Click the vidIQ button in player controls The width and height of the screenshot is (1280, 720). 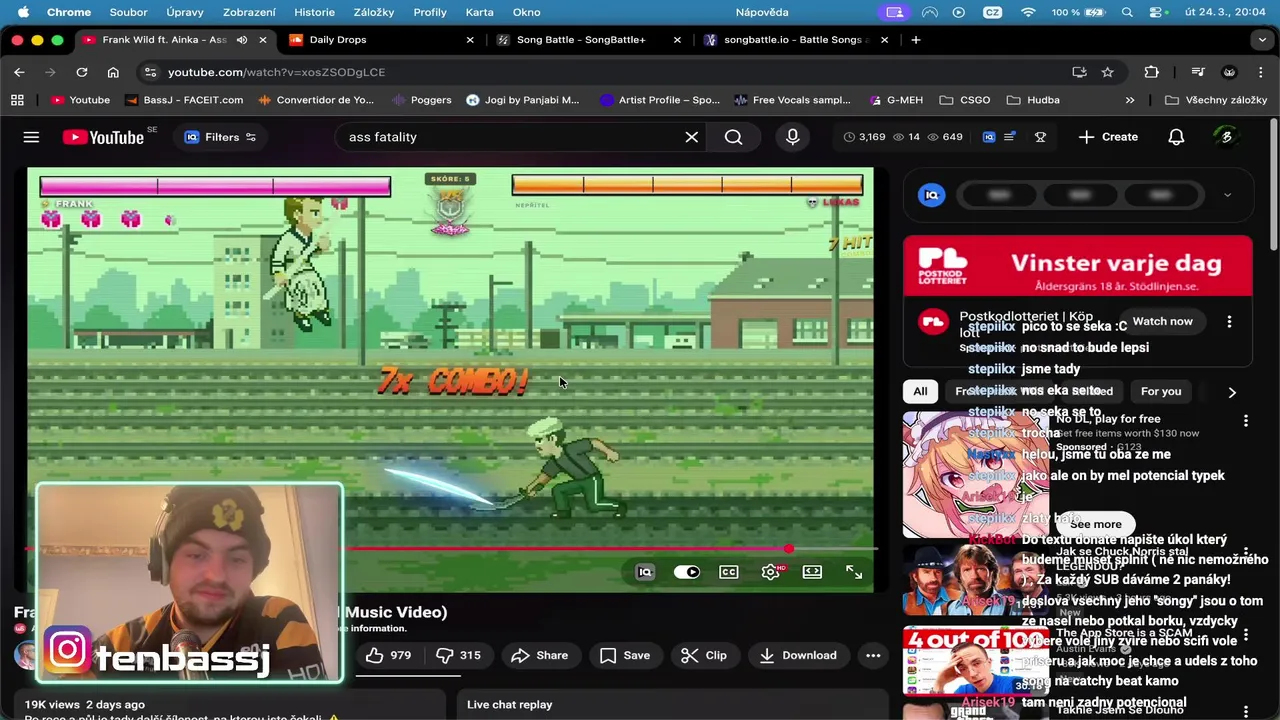click(x=645, y=572)
